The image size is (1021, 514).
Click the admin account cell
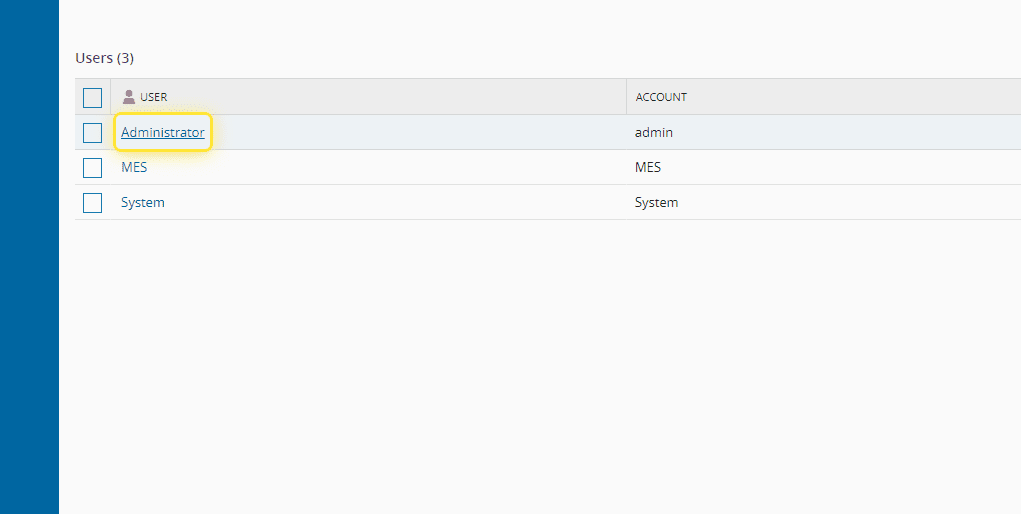click(x=653, y=132)
